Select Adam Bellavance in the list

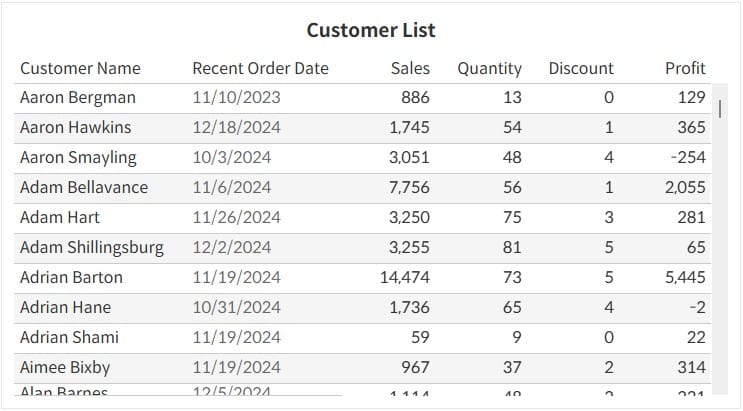click(x=84, y=188)
